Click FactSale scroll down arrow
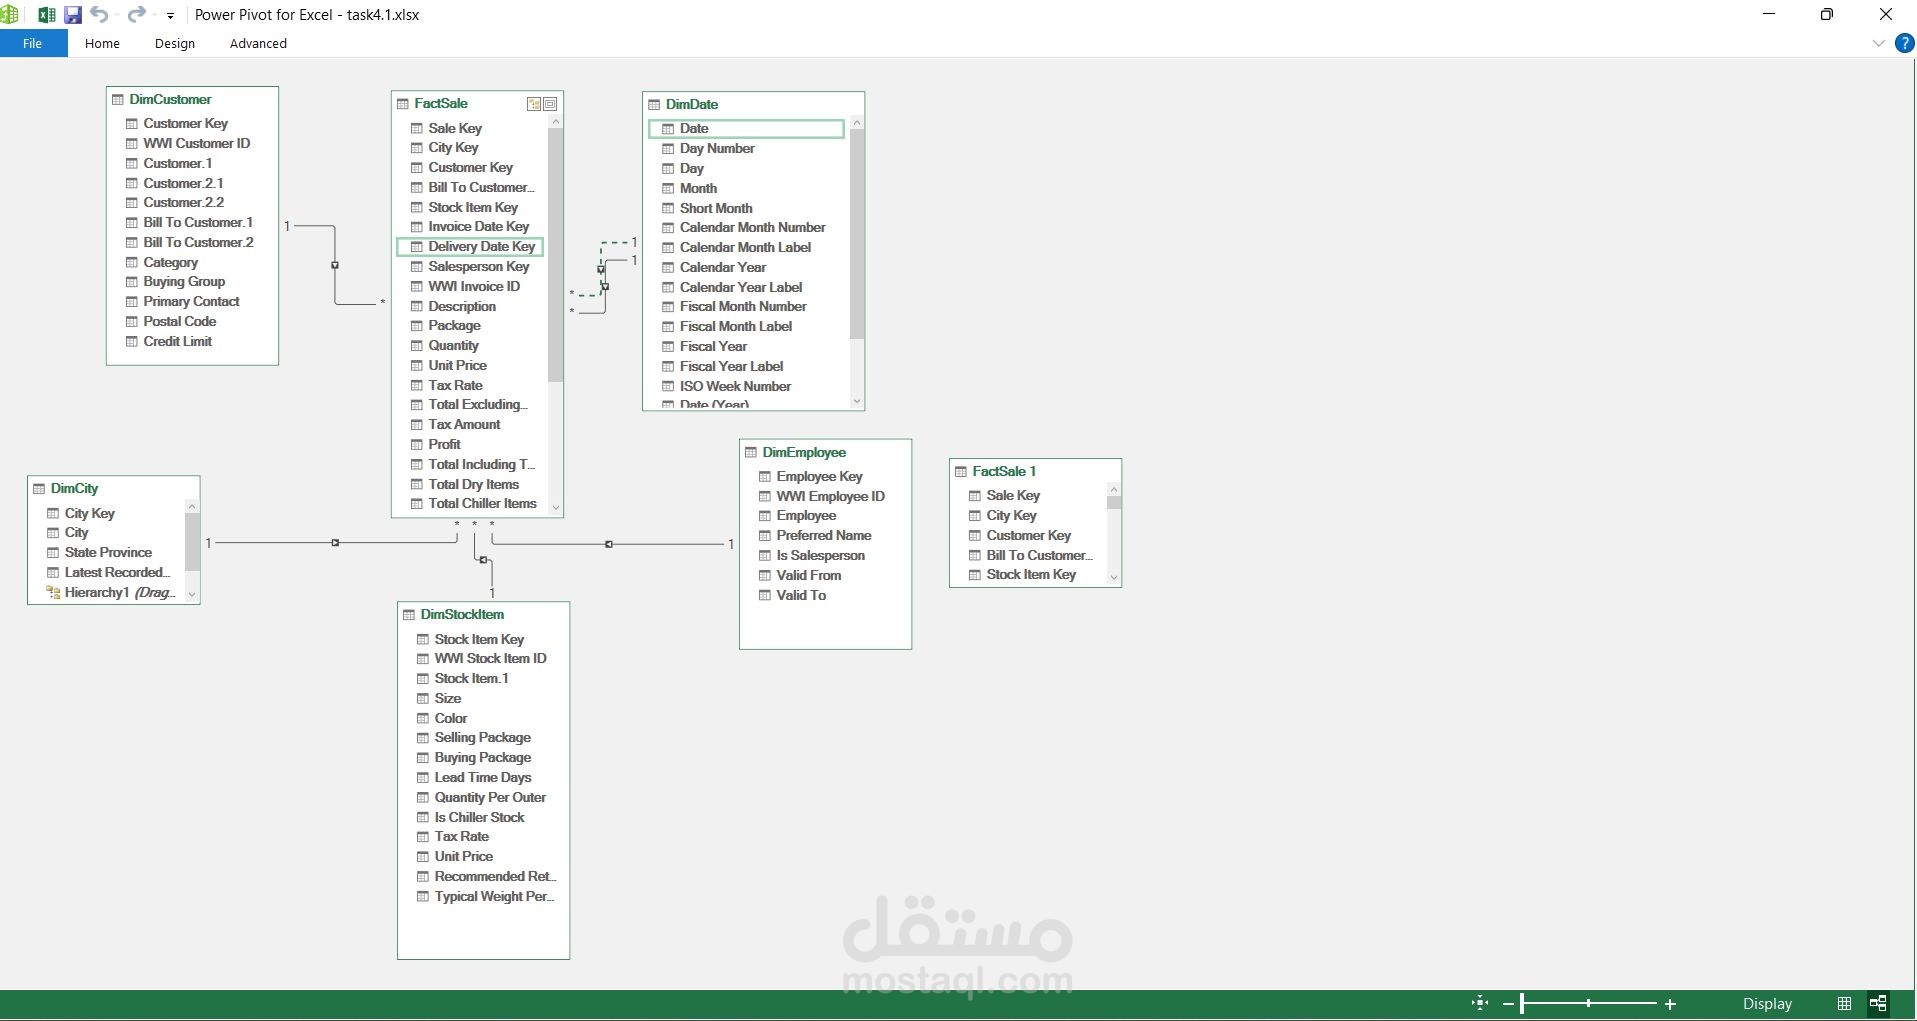Image resolution: width=1917 pixels, height=1021 pixels. click(556, 508)
